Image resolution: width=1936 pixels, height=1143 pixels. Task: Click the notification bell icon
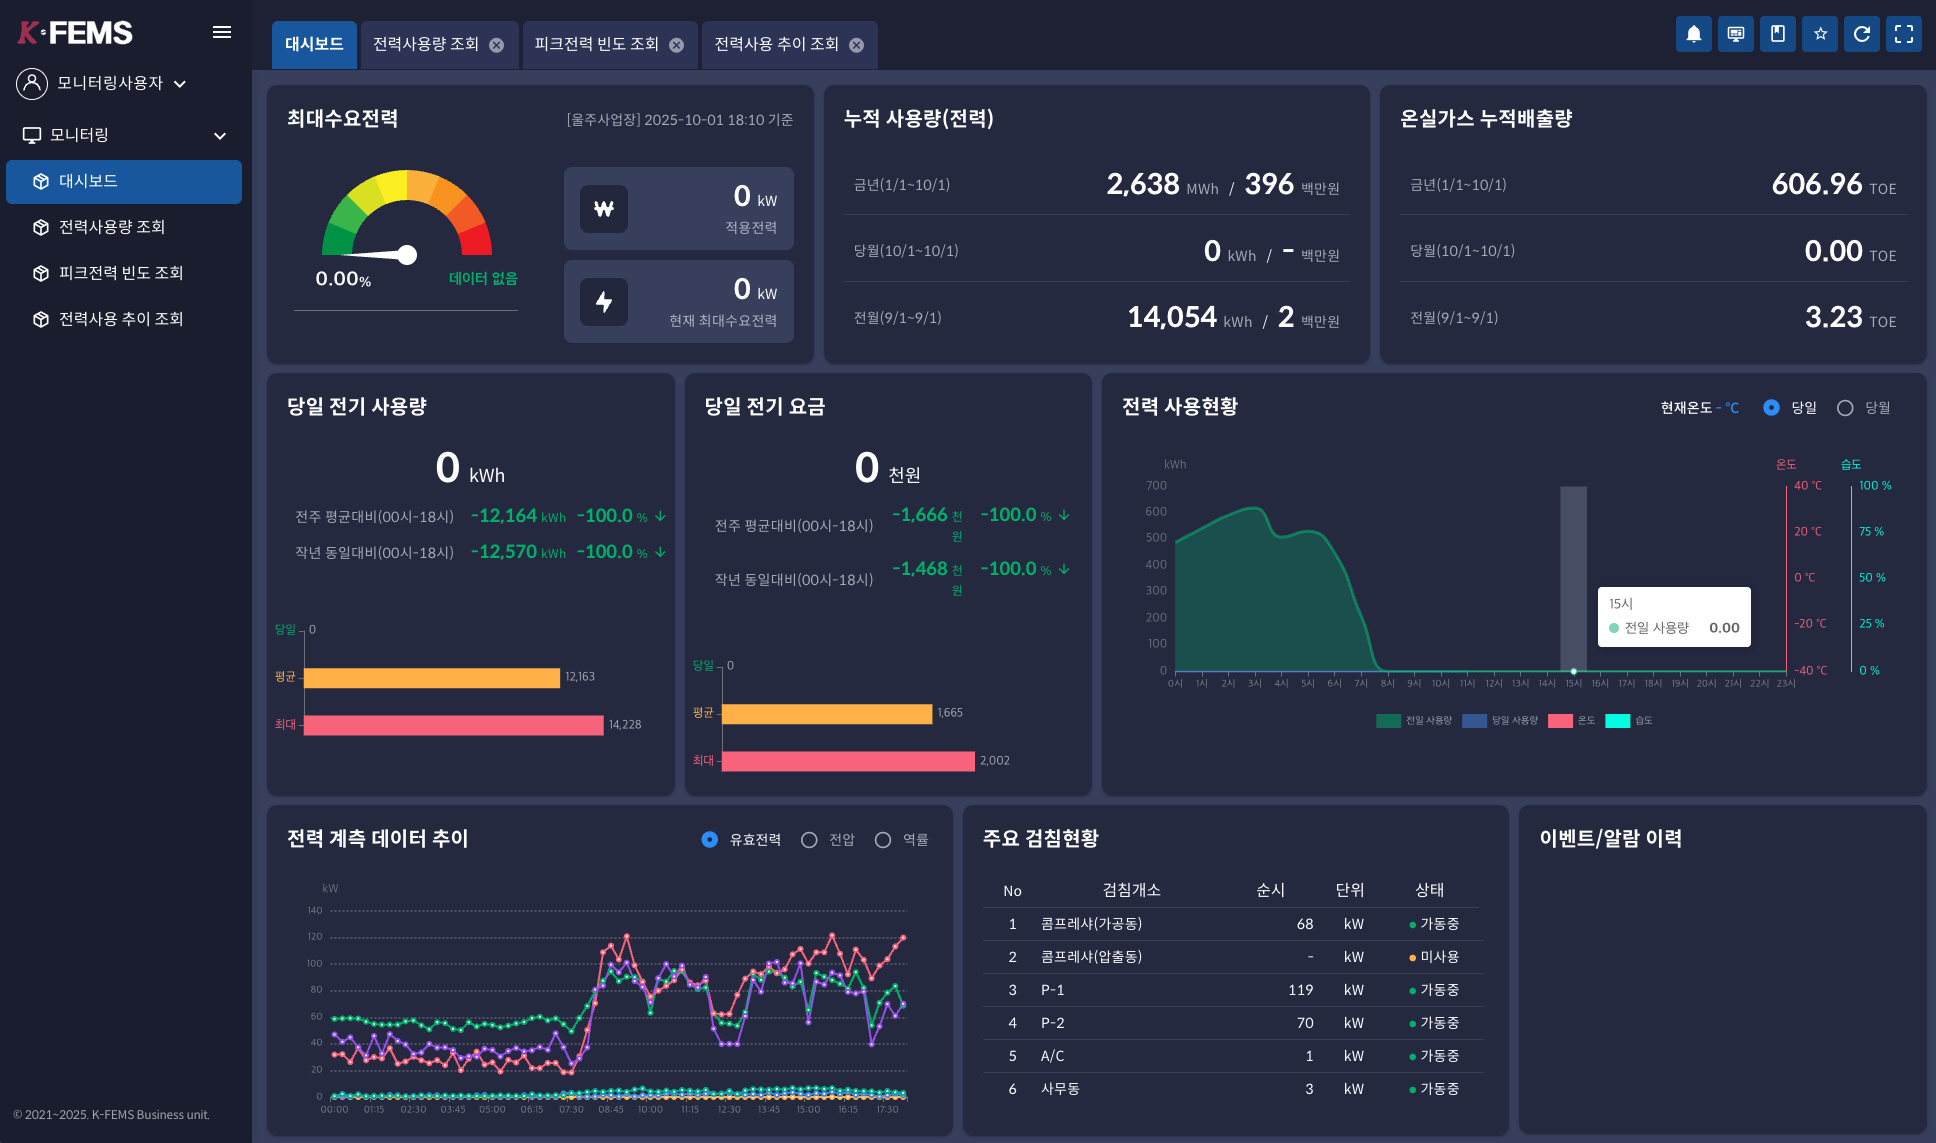pyautogui.click(x=1693, y=34)
